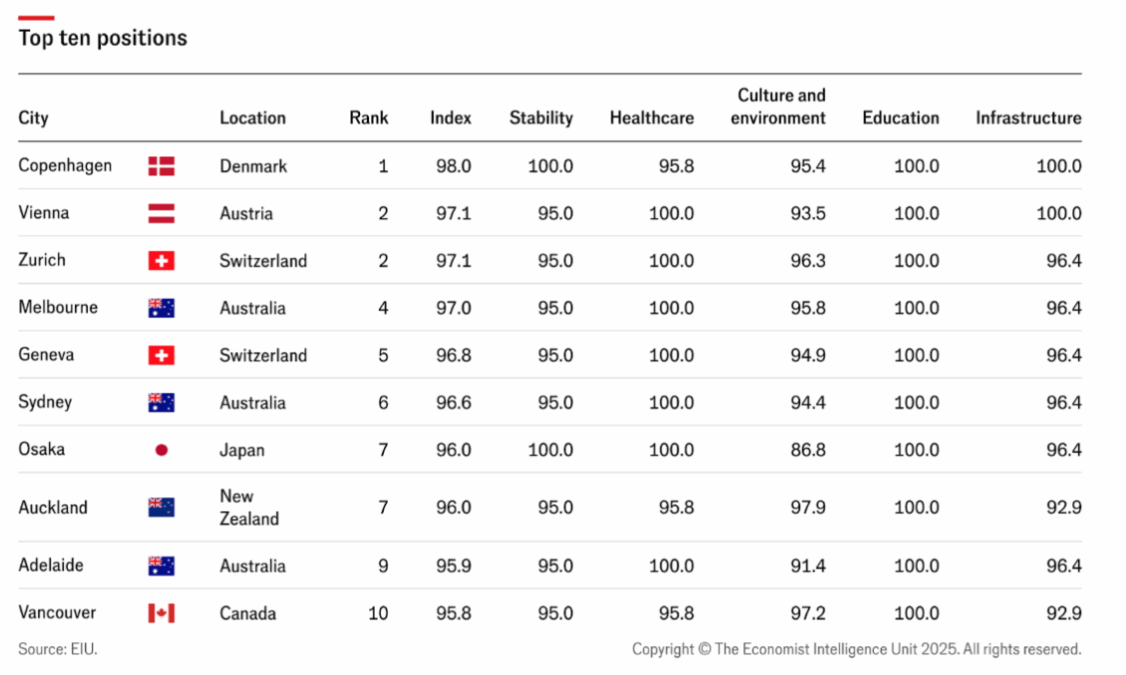Click the Austria flag beside Vienna
The height and width of the screenshot is (675, 1126).
pos(161,213)
